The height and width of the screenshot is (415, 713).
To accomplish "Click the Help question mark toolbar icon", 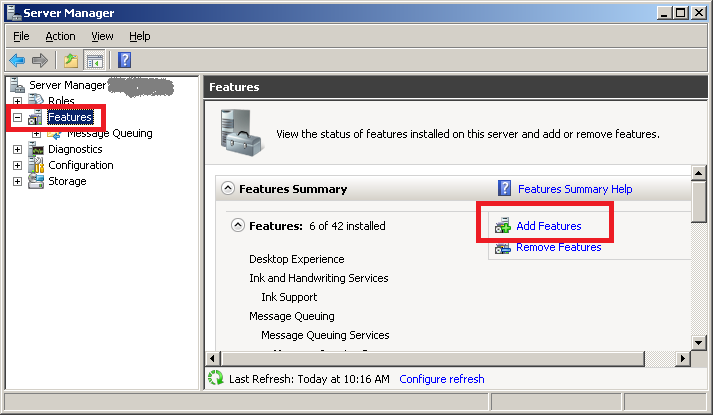I will pos(125,60).
